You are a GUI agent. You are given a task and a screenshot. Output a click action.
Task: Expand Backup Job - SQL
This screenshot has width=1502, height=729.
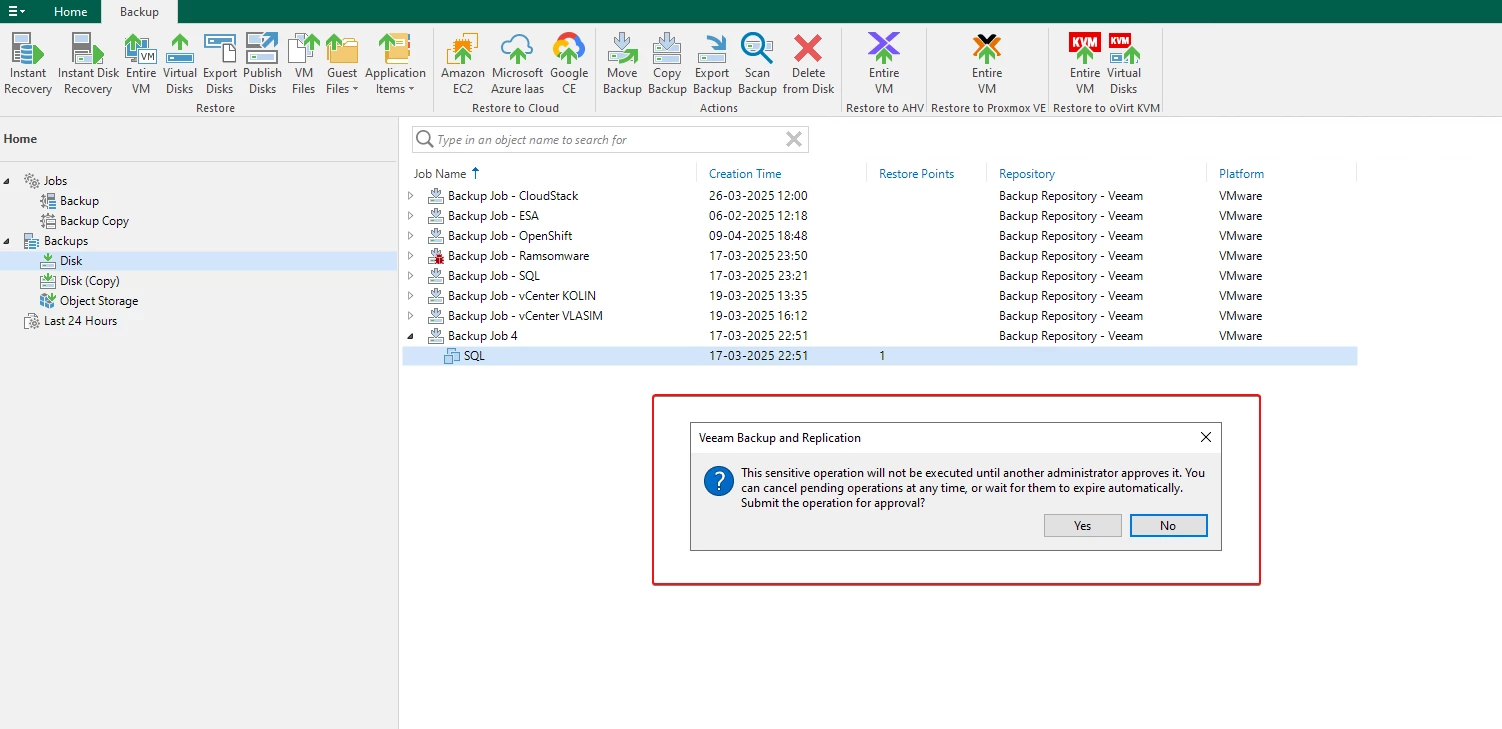tap(410, 276)
